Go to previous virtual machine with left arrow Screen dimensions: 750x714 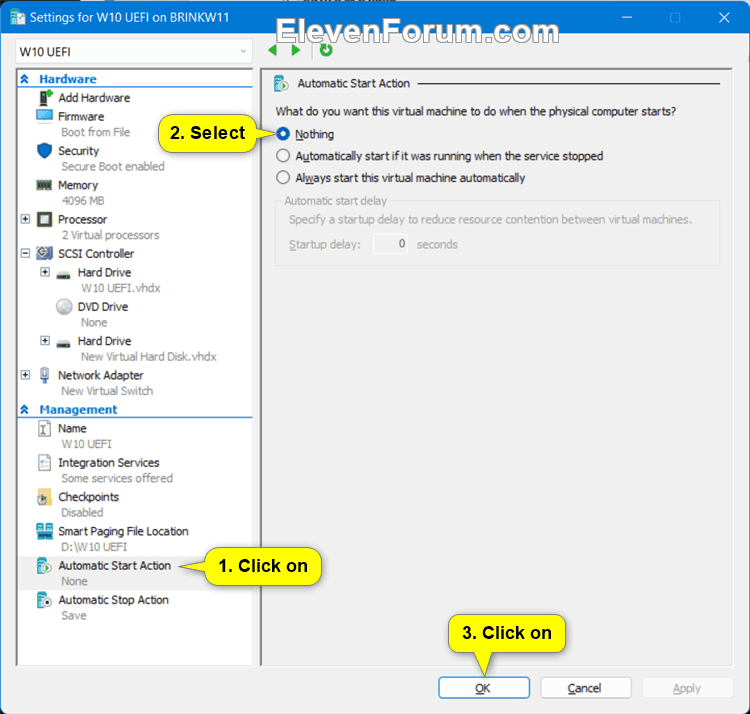click(x=273, y=50)
